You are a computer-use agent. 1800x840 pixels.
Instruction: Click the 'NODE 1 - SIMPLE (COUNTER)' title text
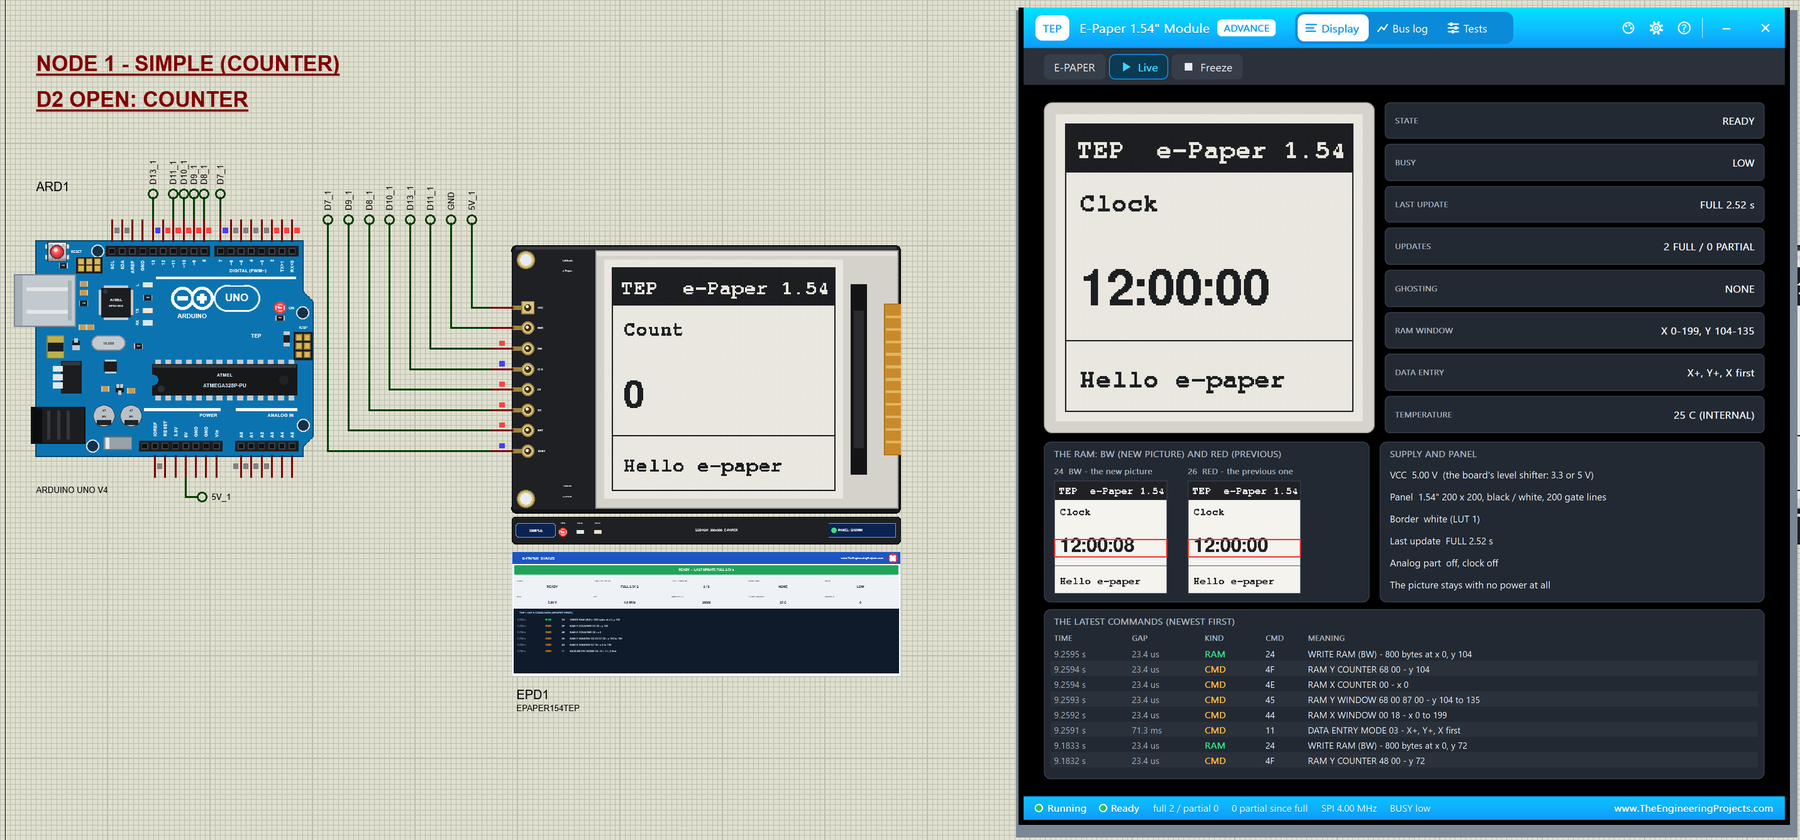[x=188, y=64]
